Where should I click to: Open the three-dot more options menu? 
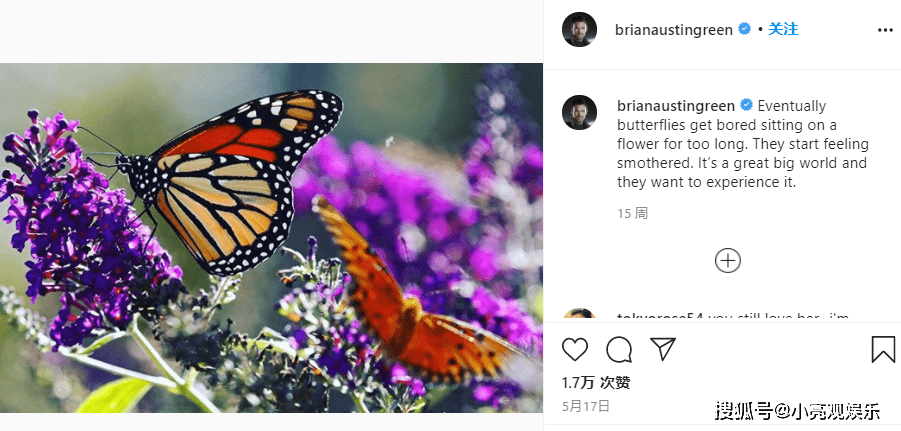point(885,30)
